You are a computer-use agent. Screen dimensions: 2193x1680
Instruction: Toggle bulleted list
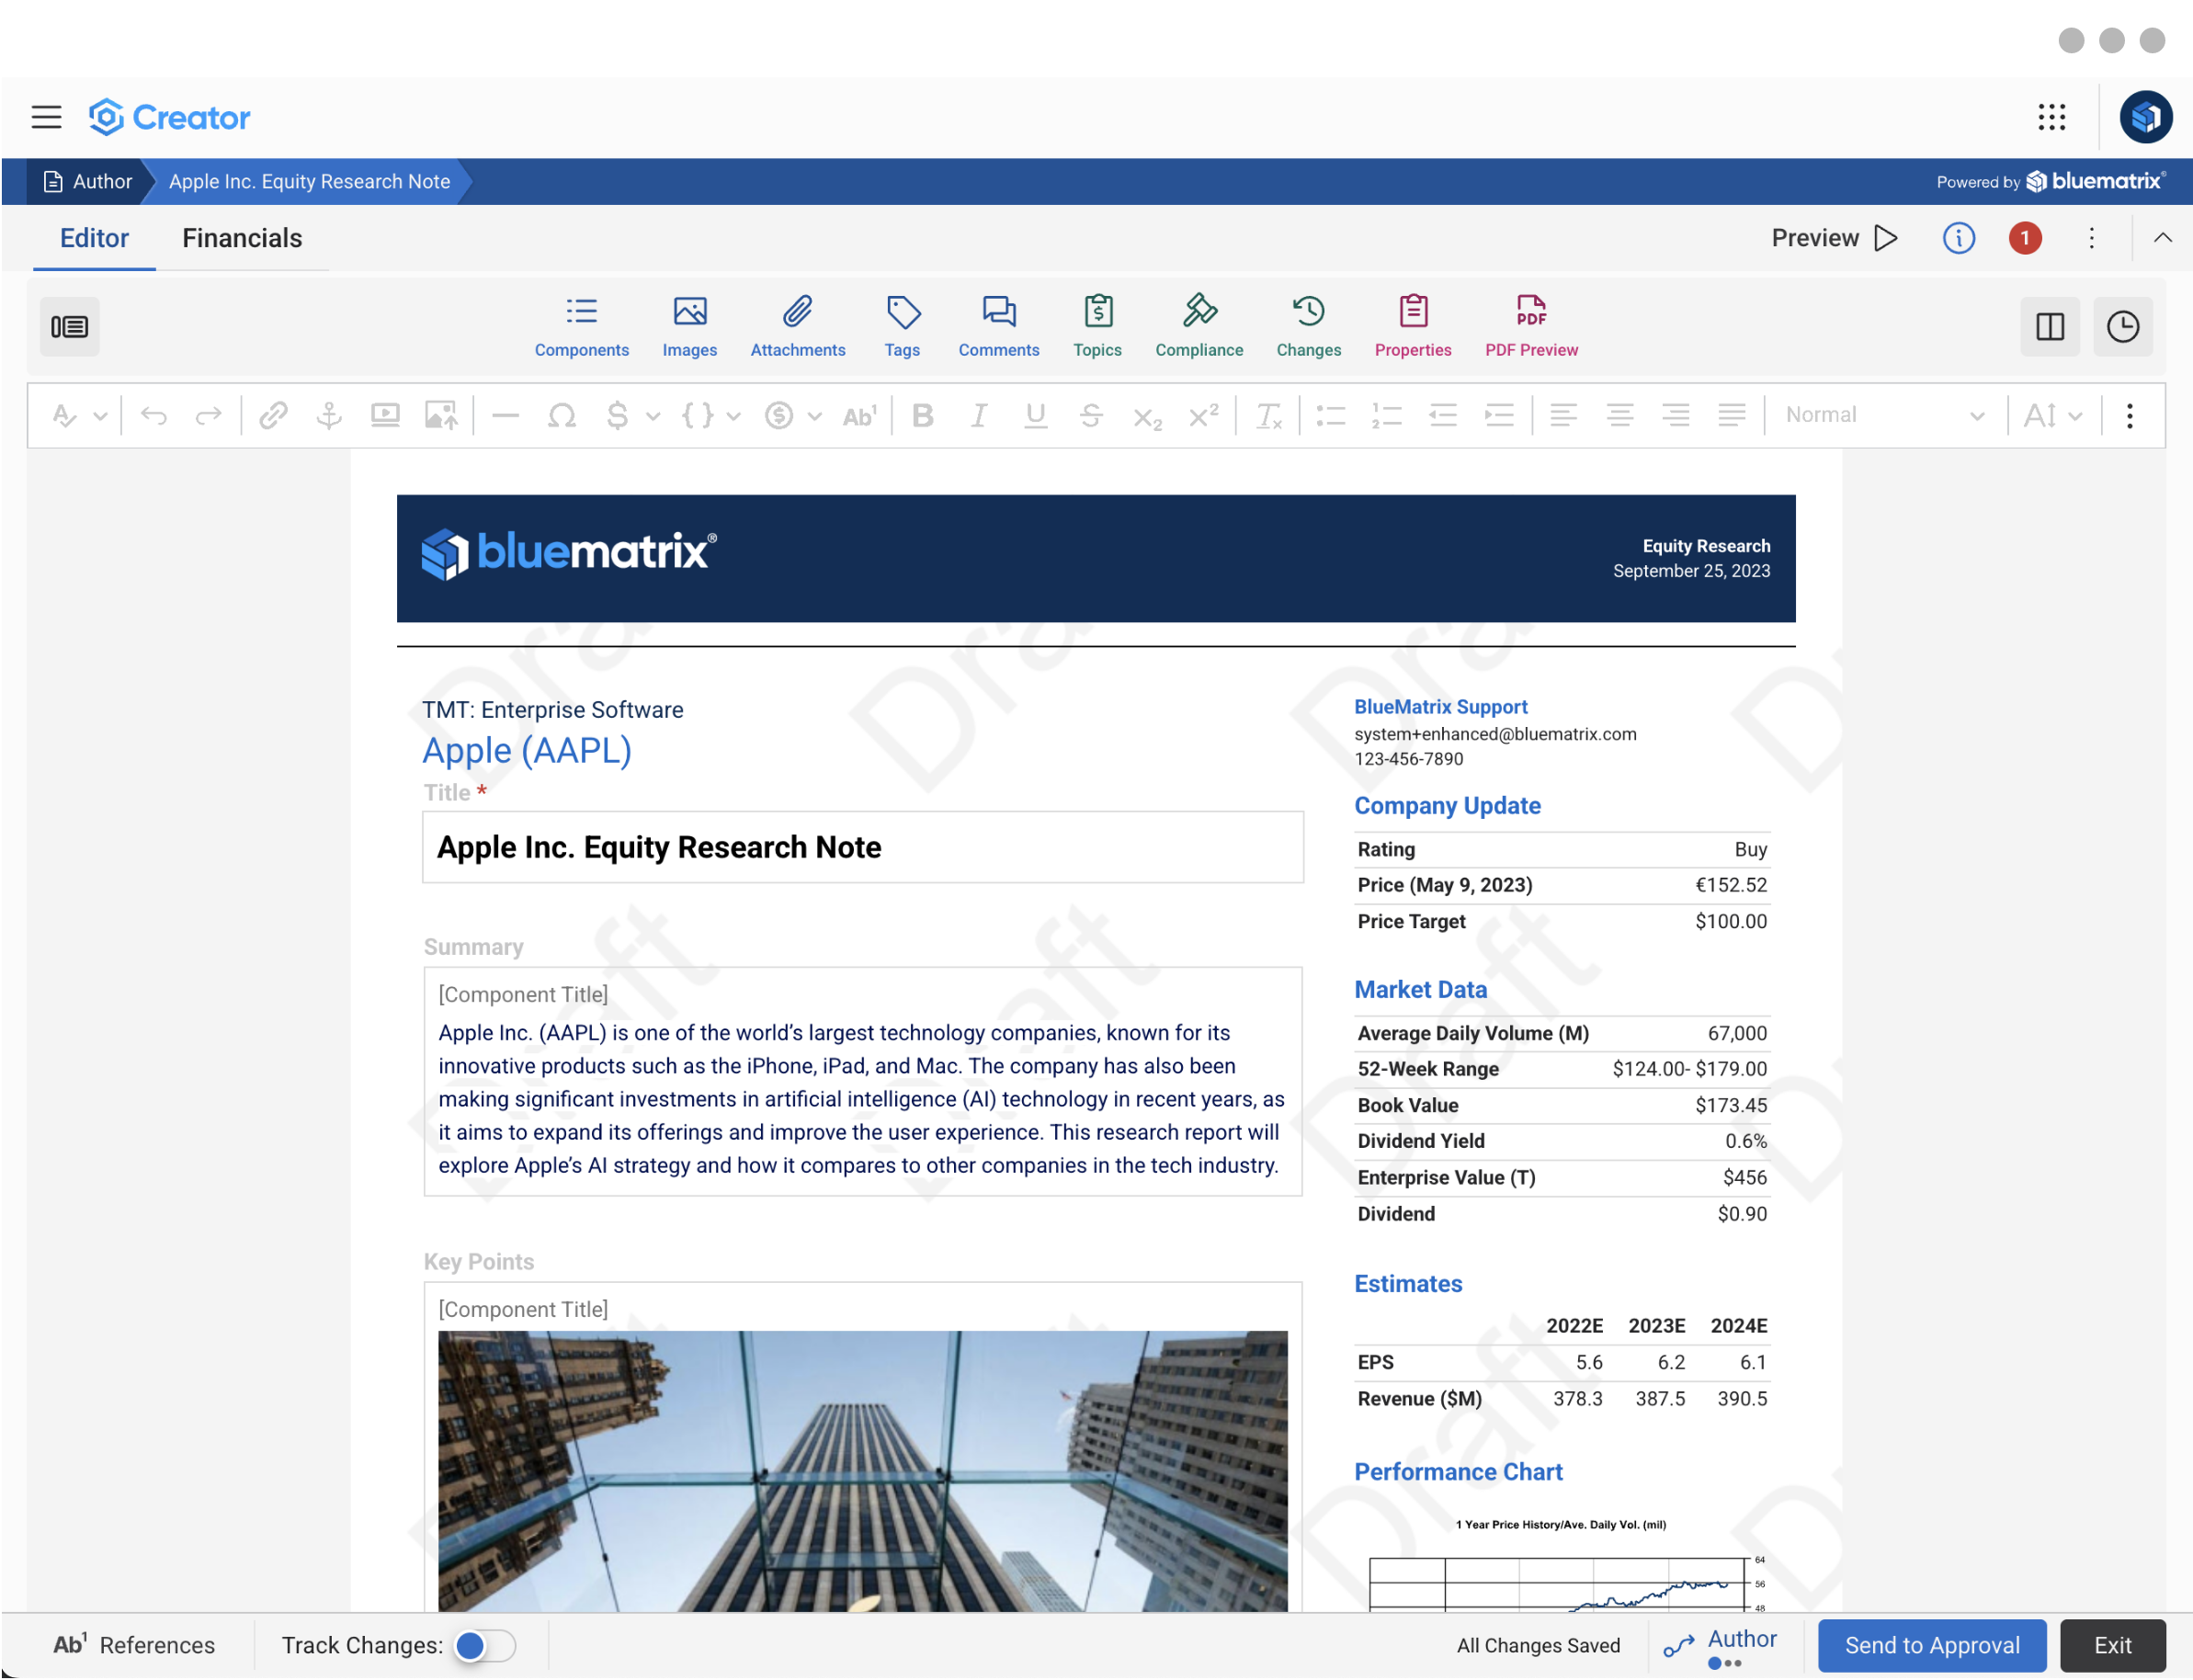click(x=1330, y=415)
